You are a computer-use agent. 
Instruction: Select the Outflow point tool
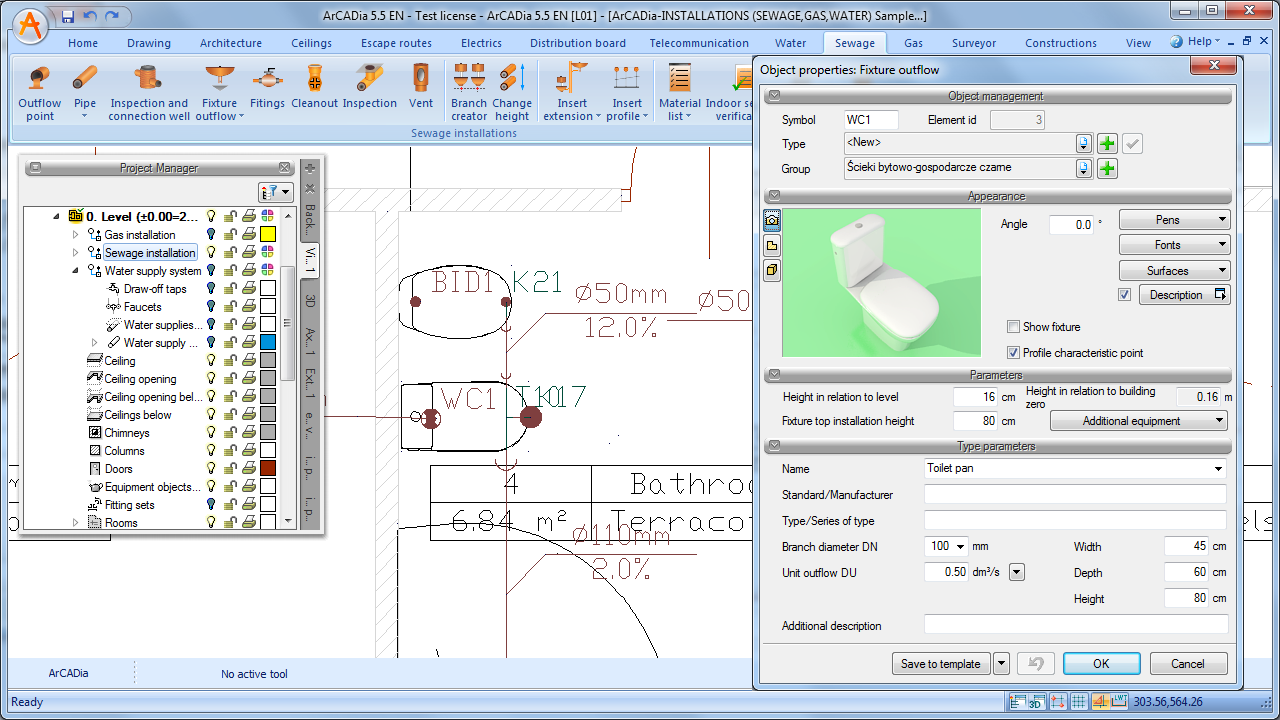click(40, 92)
